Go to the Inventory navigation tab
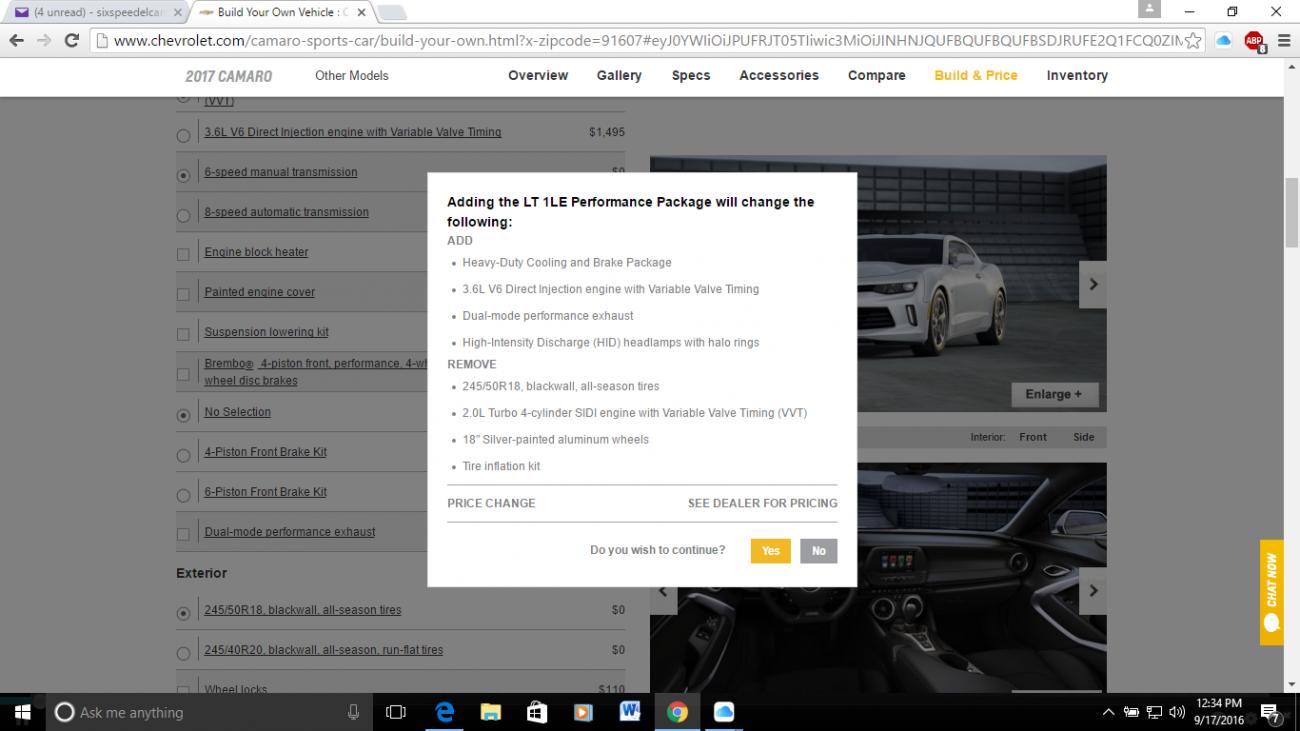Viewport: 1300px width, 731px height. pyautogui.click(x=1077, y=76)
